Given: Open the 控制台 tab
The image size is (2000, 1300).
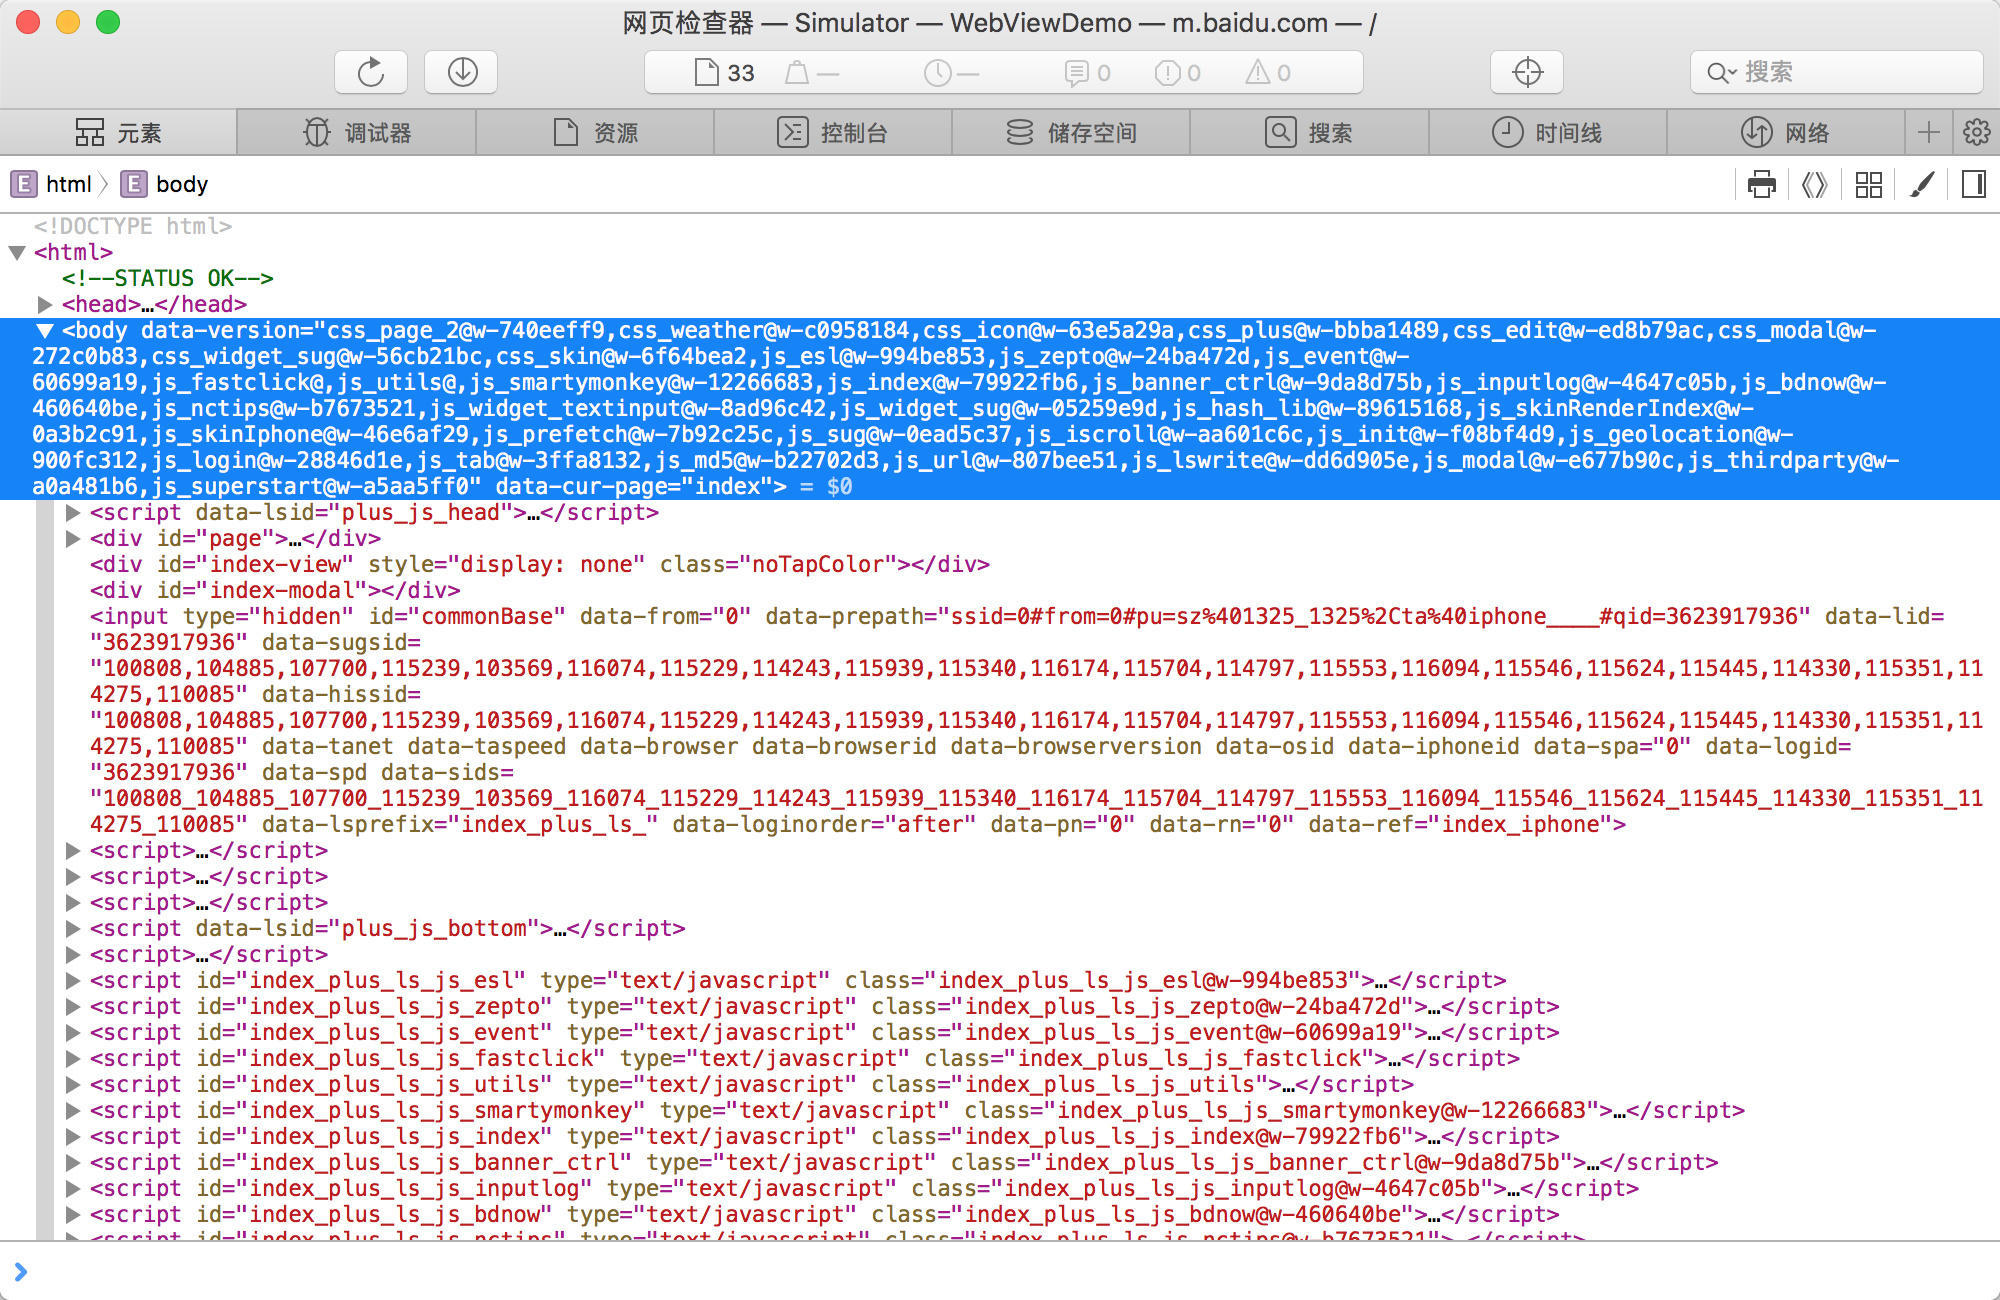Looking at the screenshot, I should pyautogui.click(x=833, y=132).
